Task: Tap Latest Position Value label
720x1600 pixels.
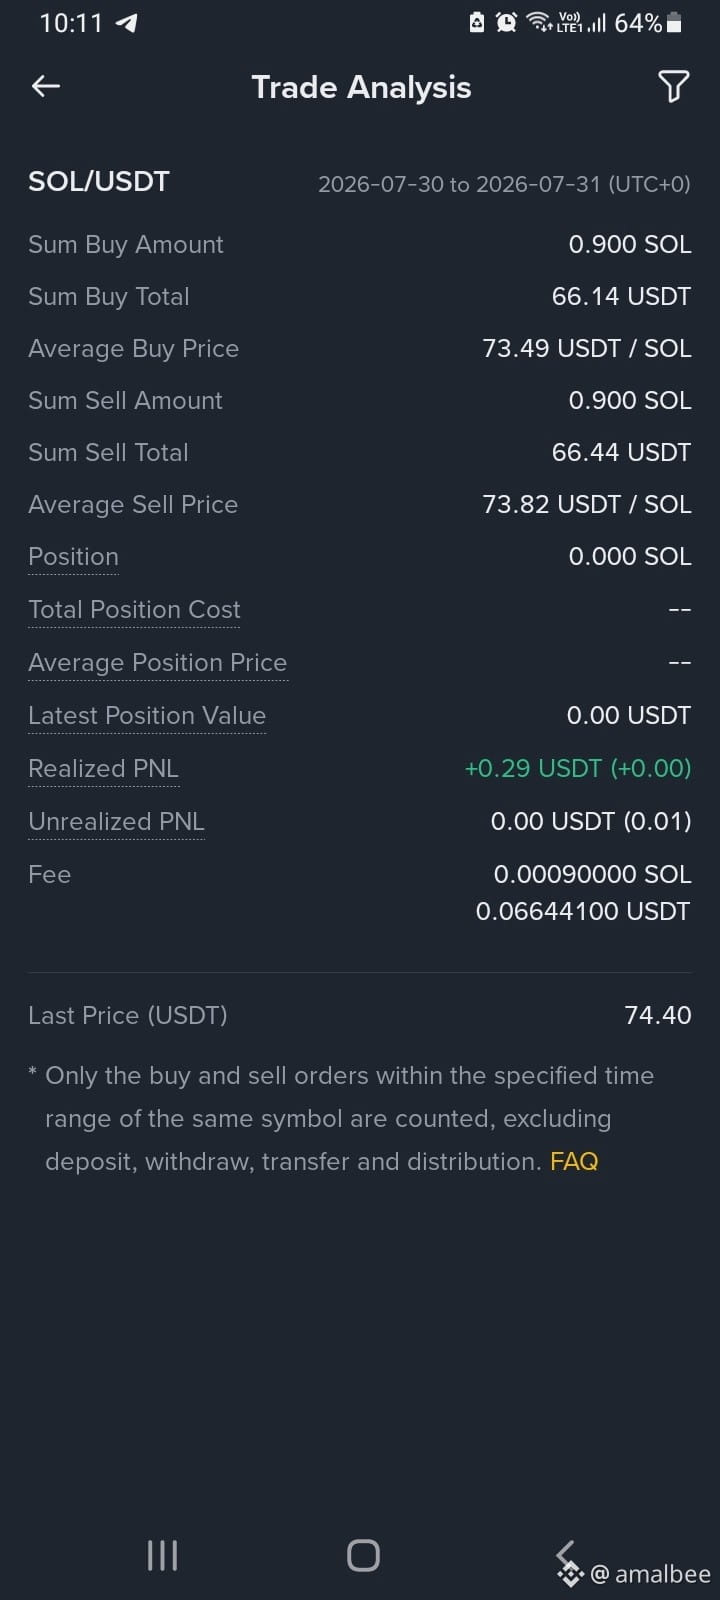Action: 147,716
